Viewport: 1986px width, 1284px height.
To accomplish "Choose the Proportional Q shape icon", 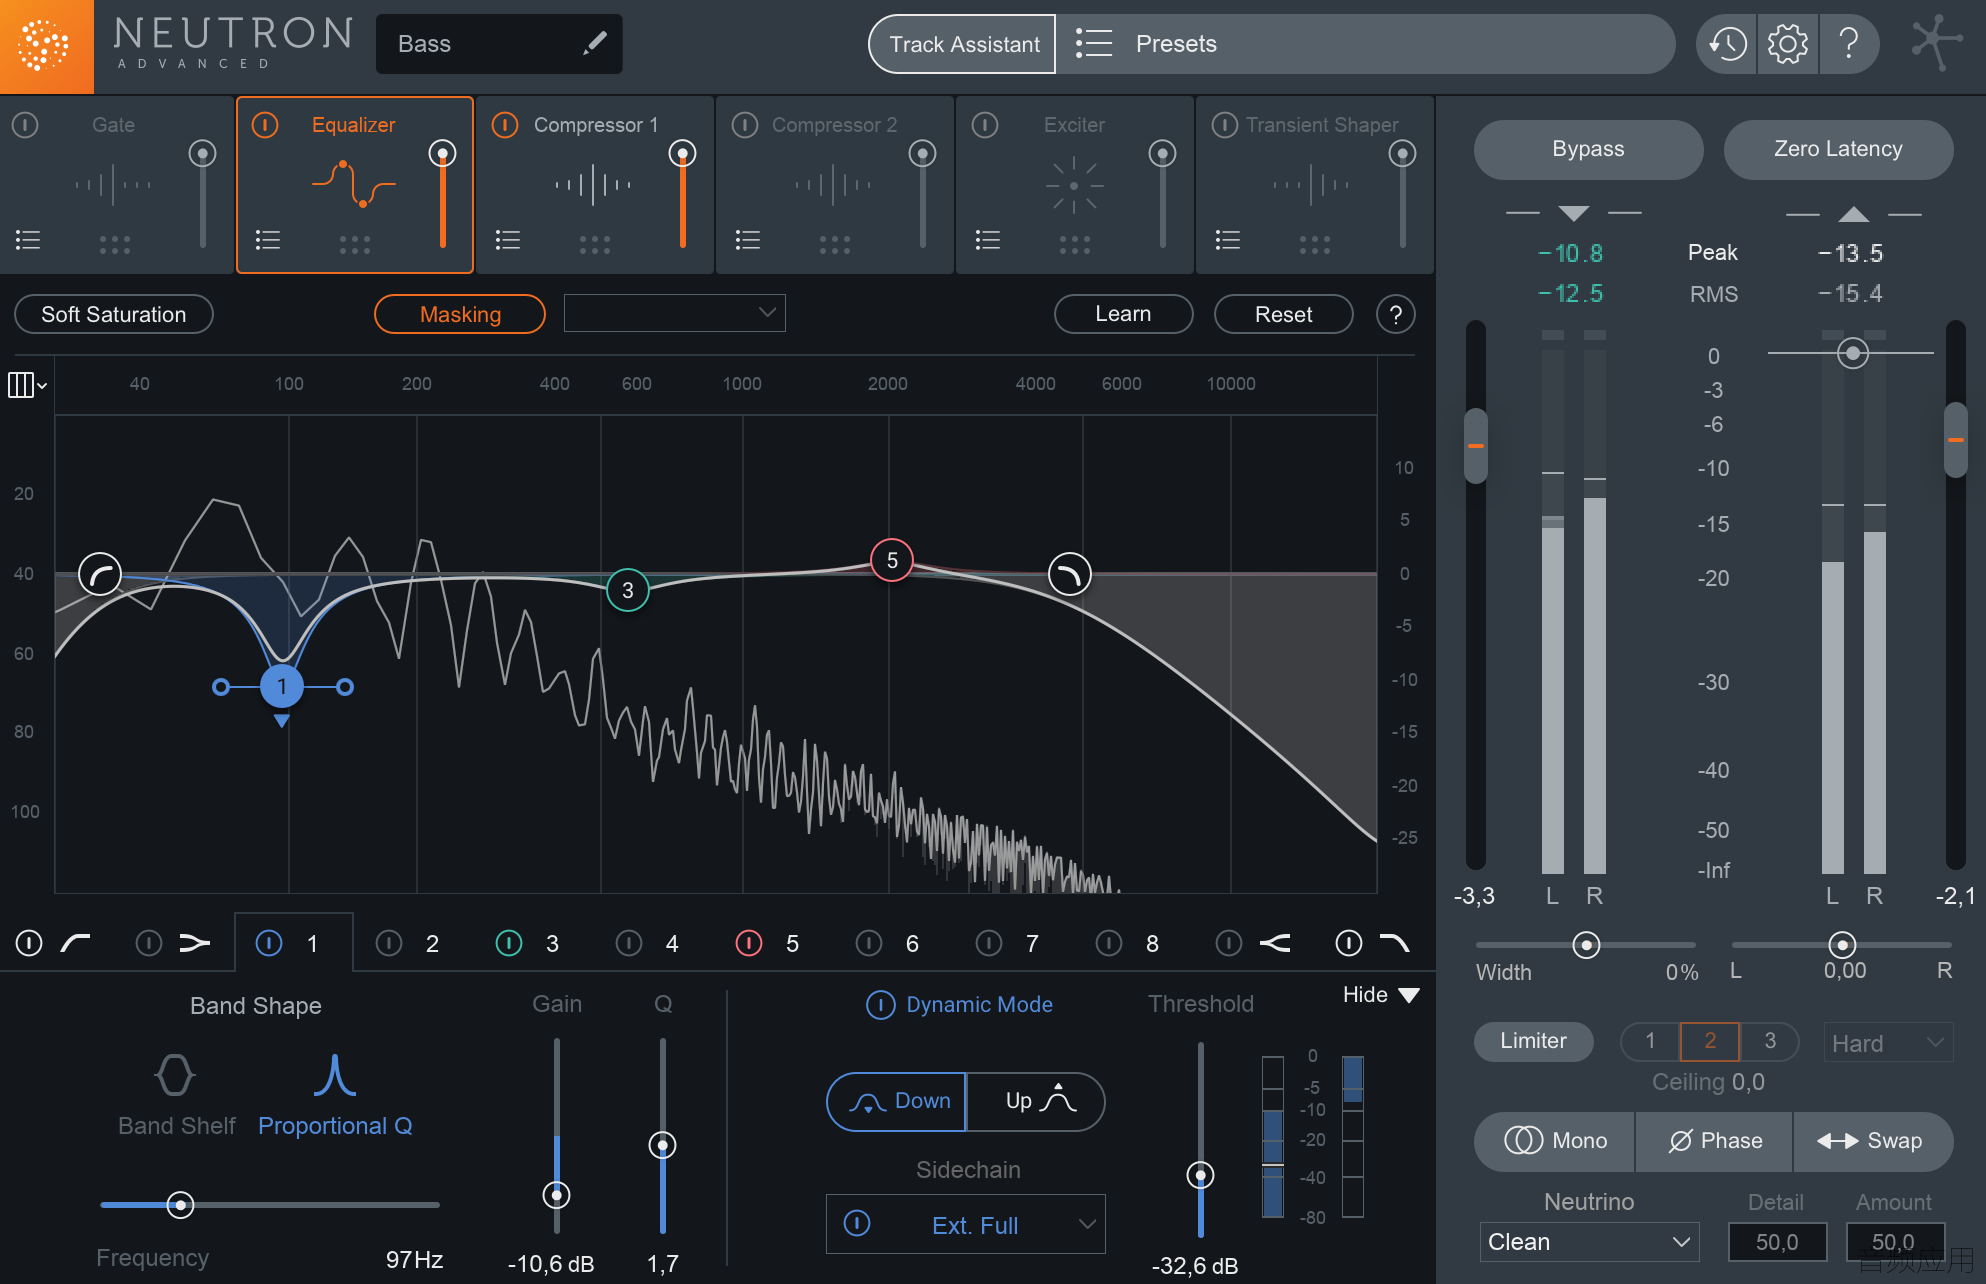I will click(x=334, y=1075).
